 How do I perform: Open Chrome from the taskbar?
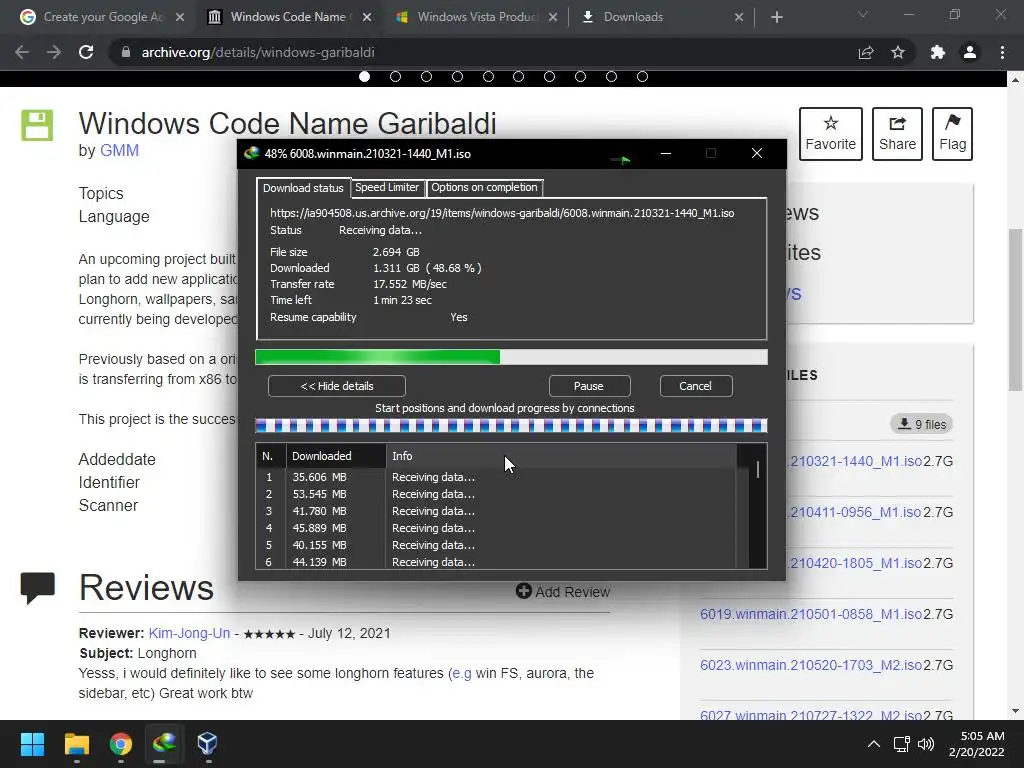point(121,744)
